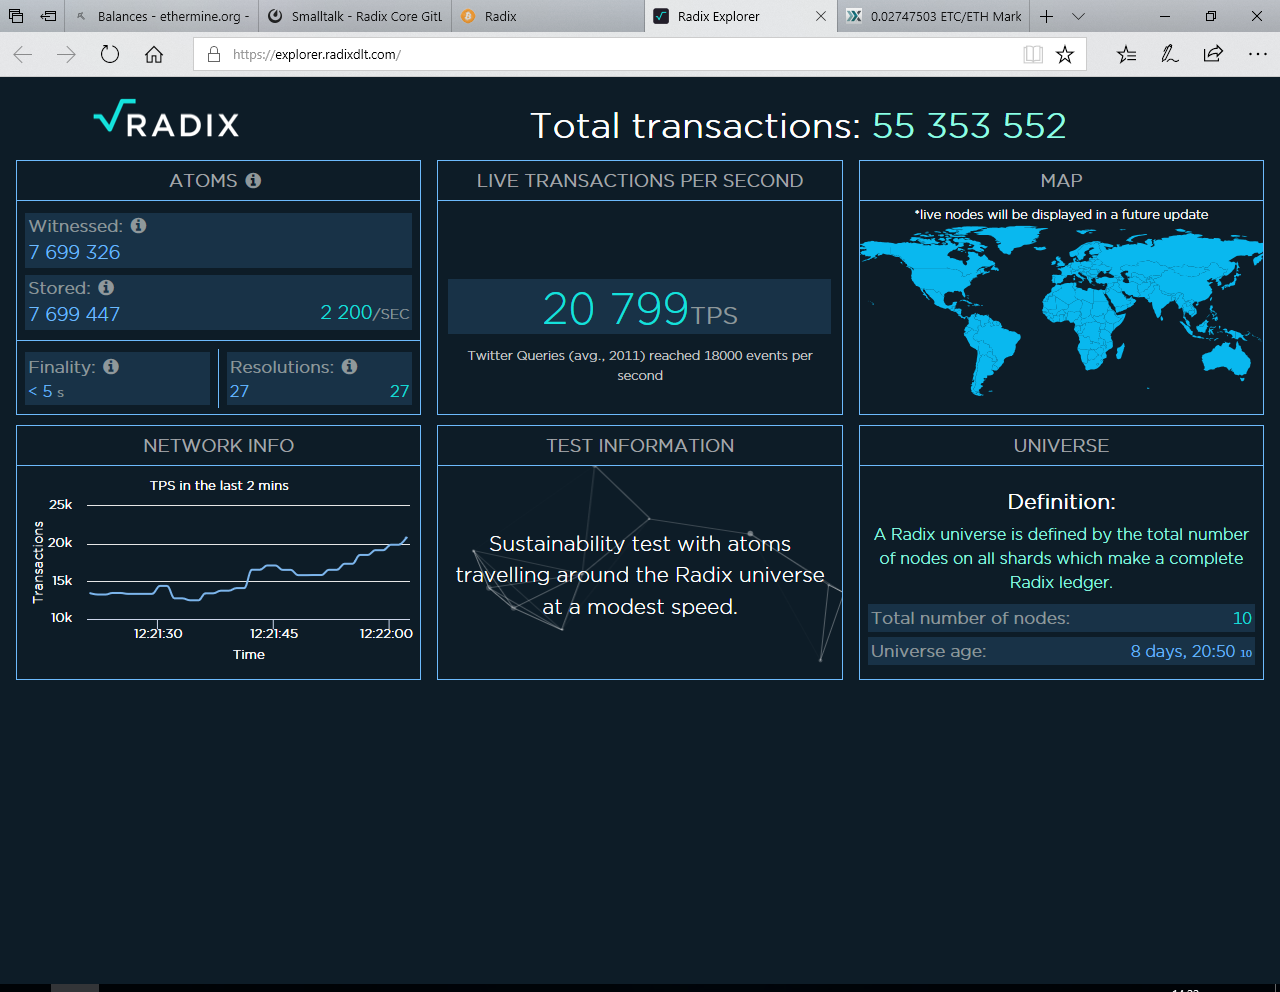Add this page to favorites star
This screenshot has width=1280, height=992.
coord(1065,55)
